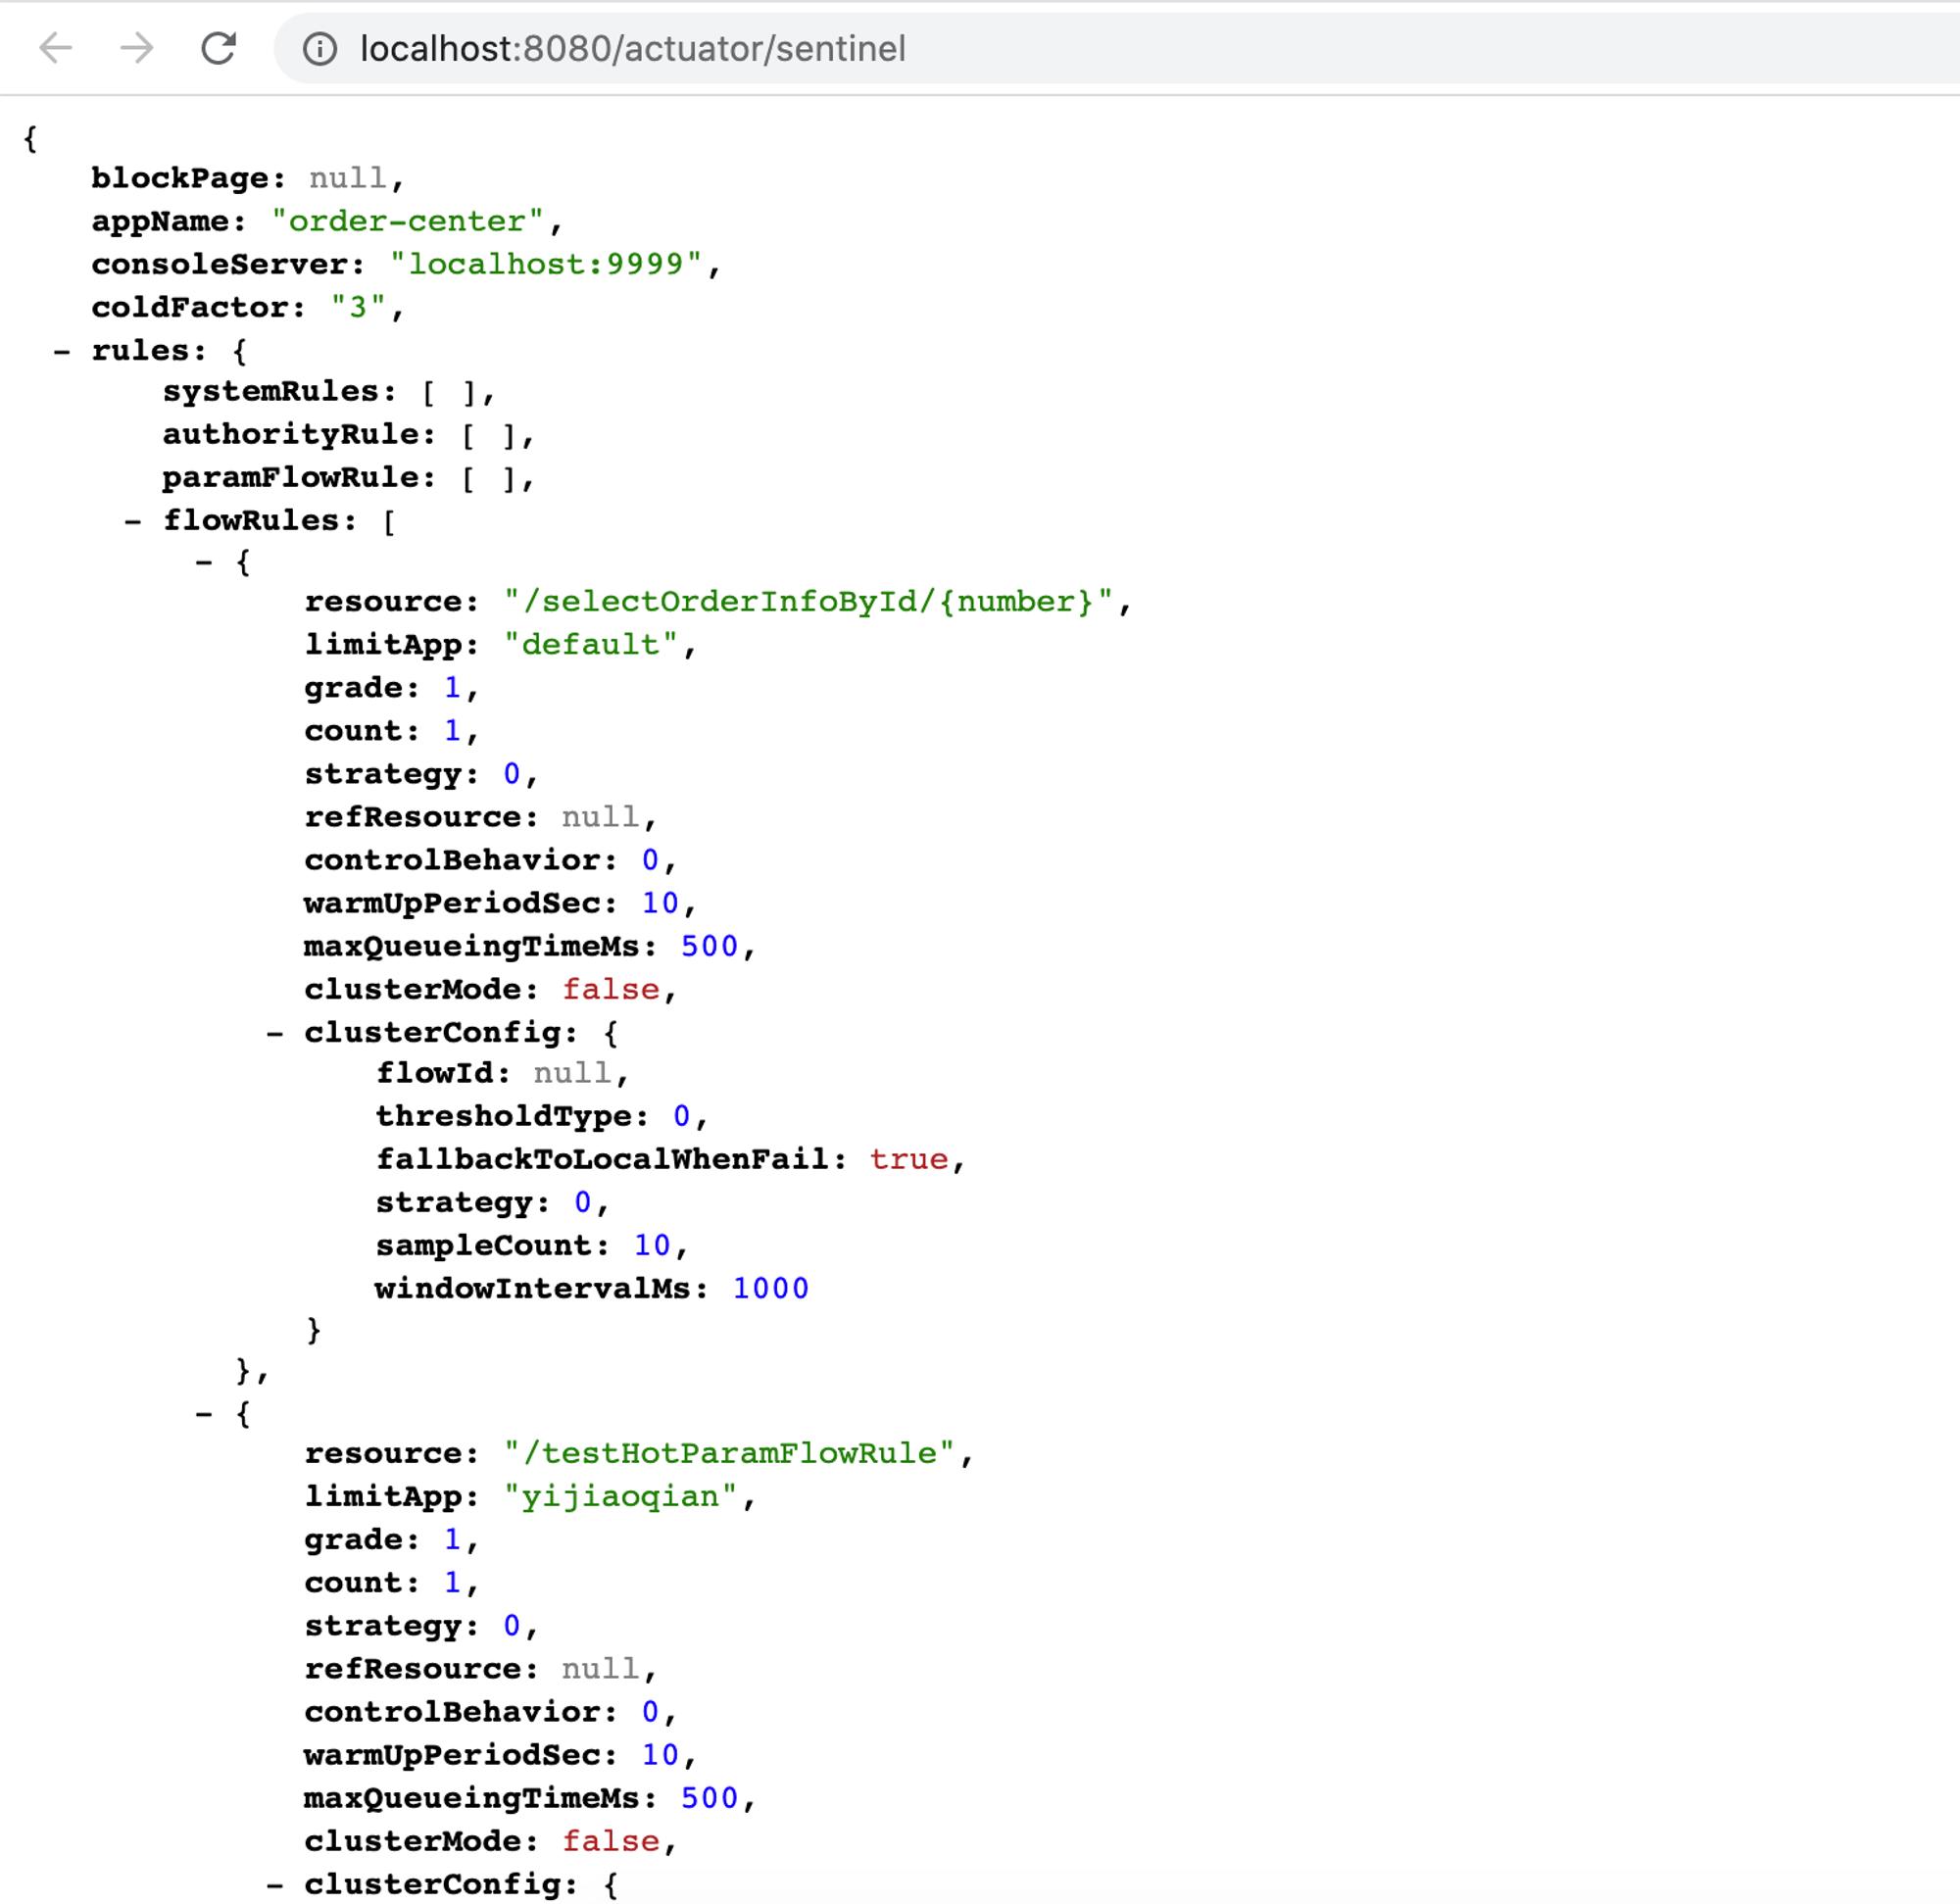Screen dimensions: 1960x1904
Task: Click the authorityRule key
Action: click(290, 434)
